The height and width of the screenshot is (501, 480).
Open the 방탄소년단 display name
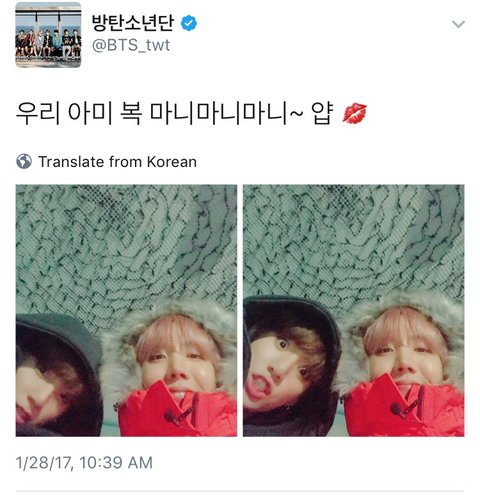click(133, 23)
